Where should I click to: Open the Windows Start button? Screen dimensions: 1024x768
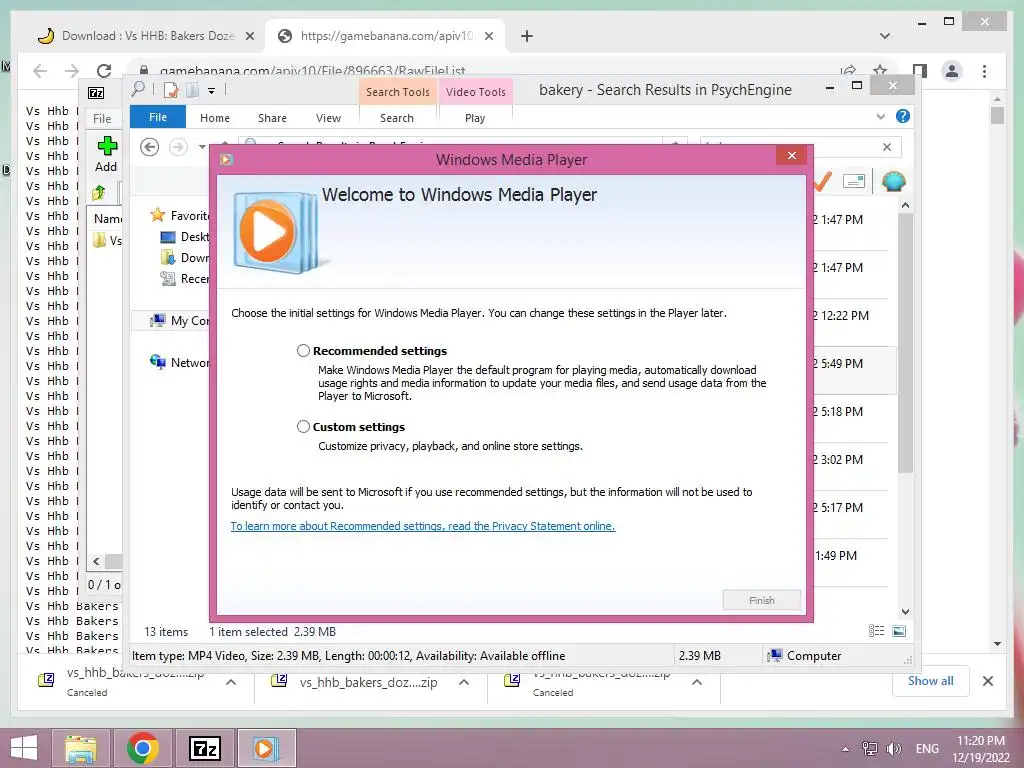[x=24, y=748]
